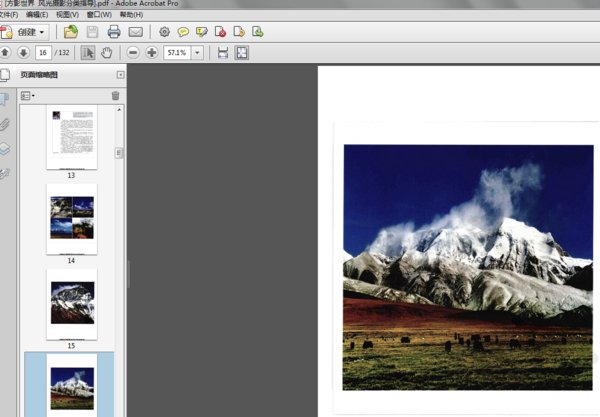The image size is (600, 417).
Task: Choose the Select tool cursor icon
Action: point(88,53)
